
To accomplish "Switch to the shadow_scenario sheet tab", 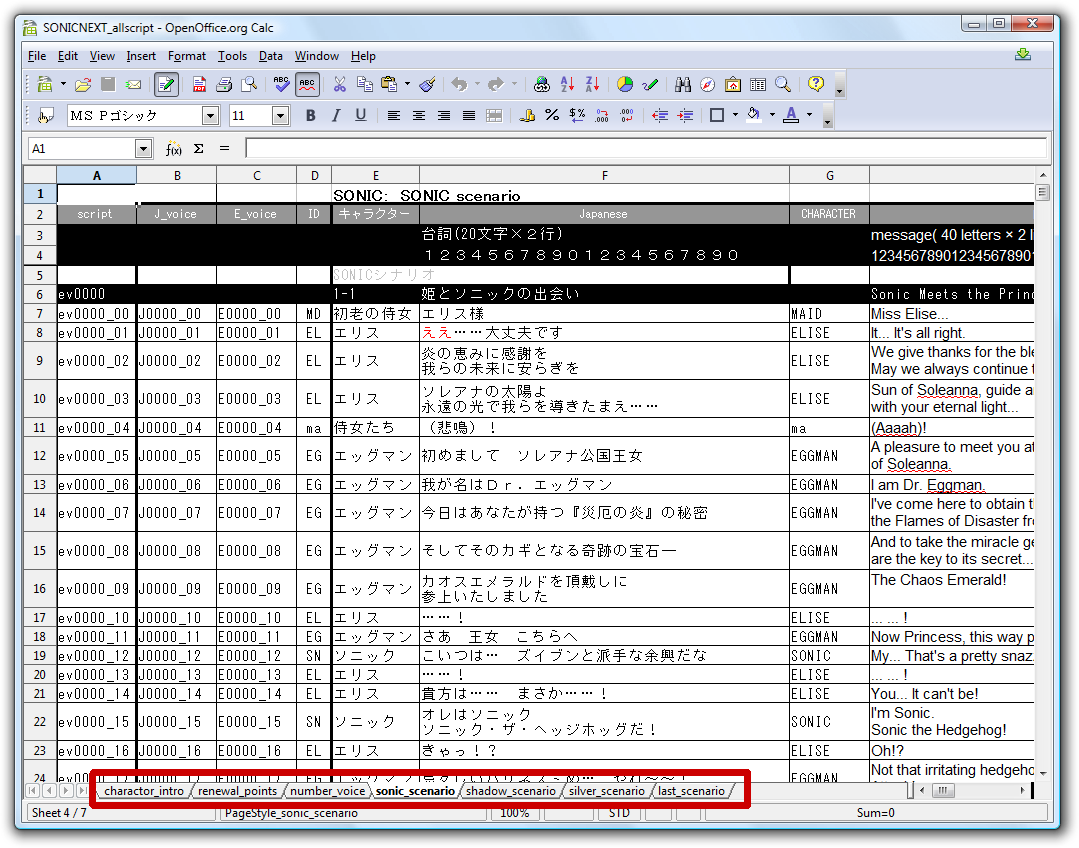I will click(x=510, y=791).
